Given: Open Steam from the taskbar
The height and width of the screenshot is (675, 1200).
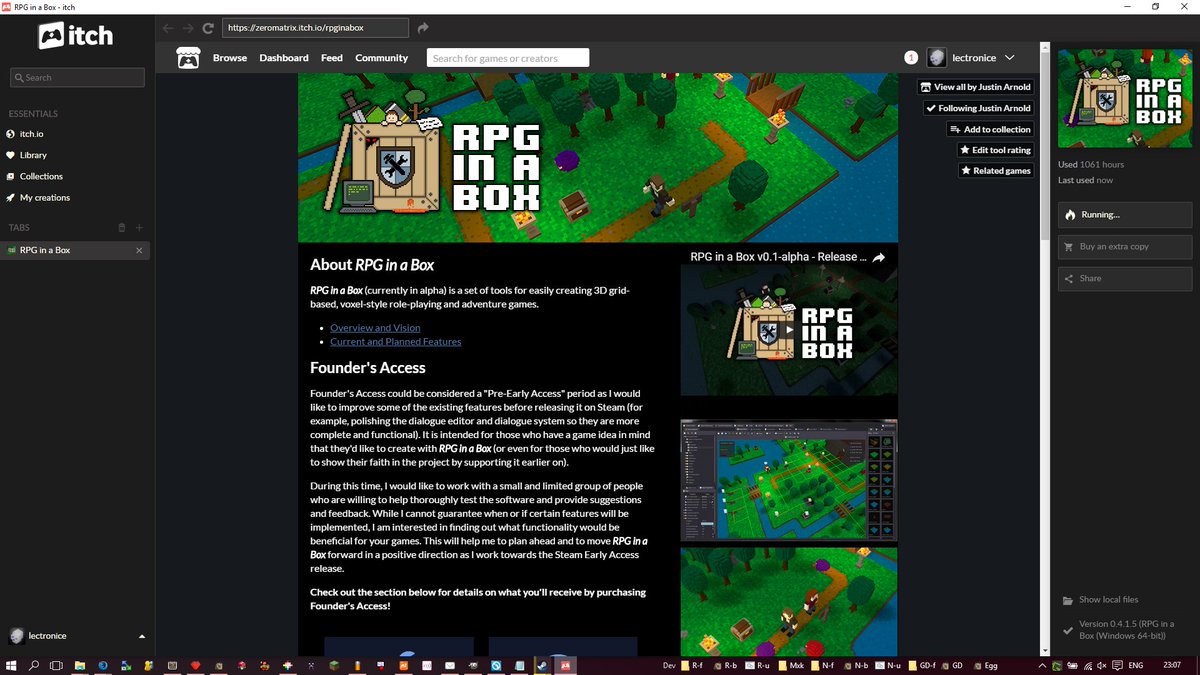Looking at the screenshot, I should [x=541, y=665].
